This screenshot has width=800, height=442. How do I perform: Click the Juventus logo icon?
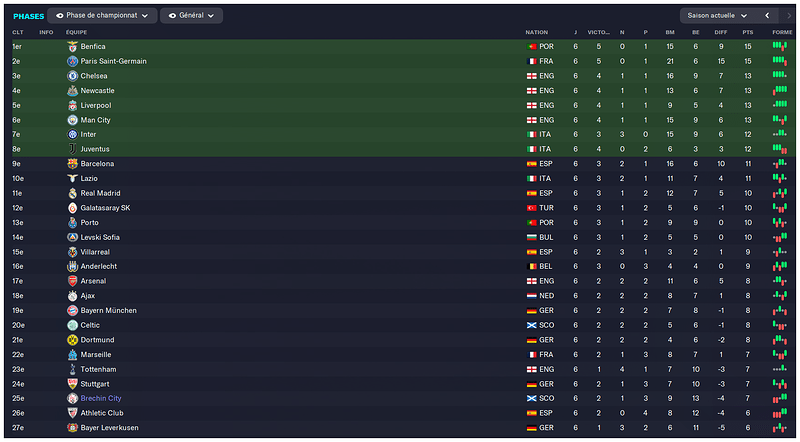coord(72,149)
